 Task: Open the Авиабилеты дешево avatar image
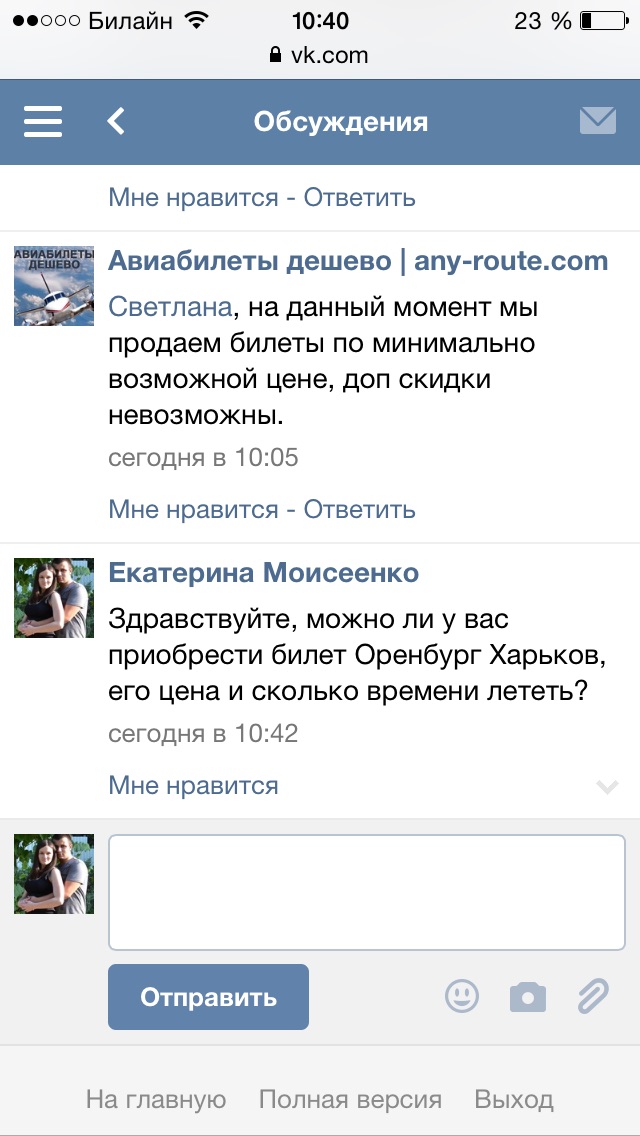coord(54,285)
